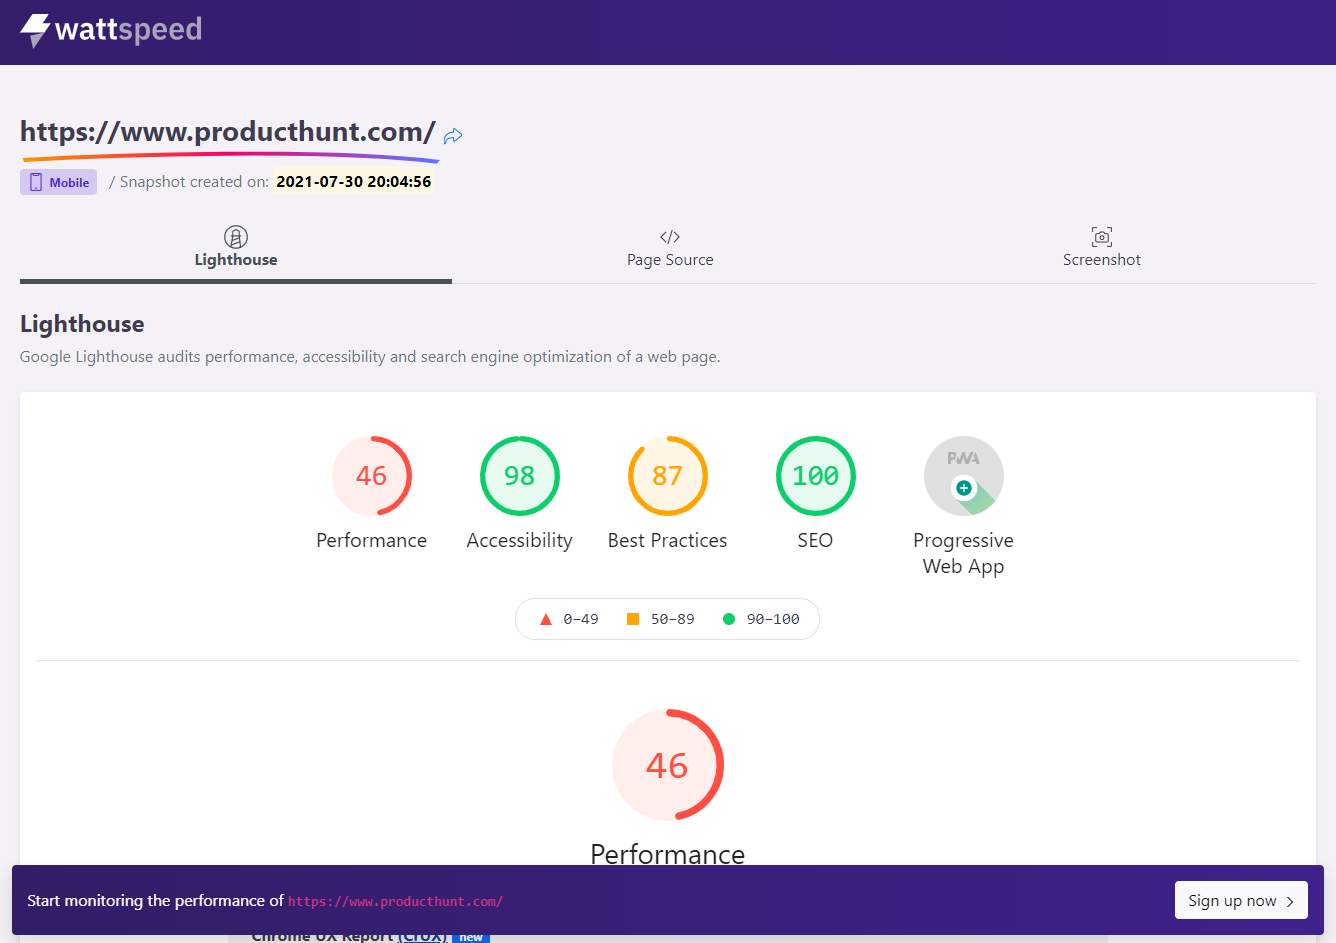
Task: Click the Sign up now button
Action: 1241,900
